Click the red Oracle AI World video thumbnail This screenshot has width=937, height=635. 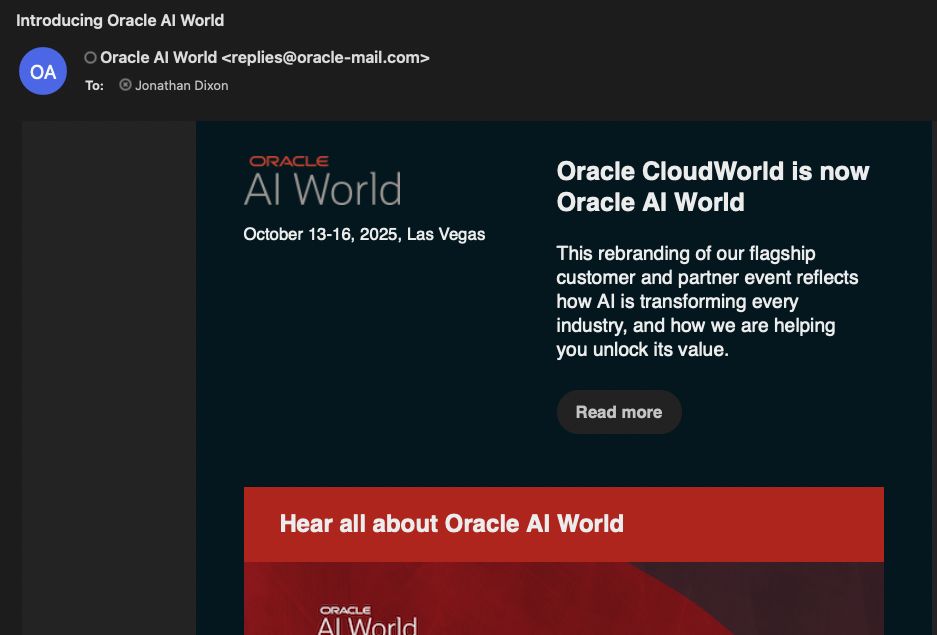point(564,598)
